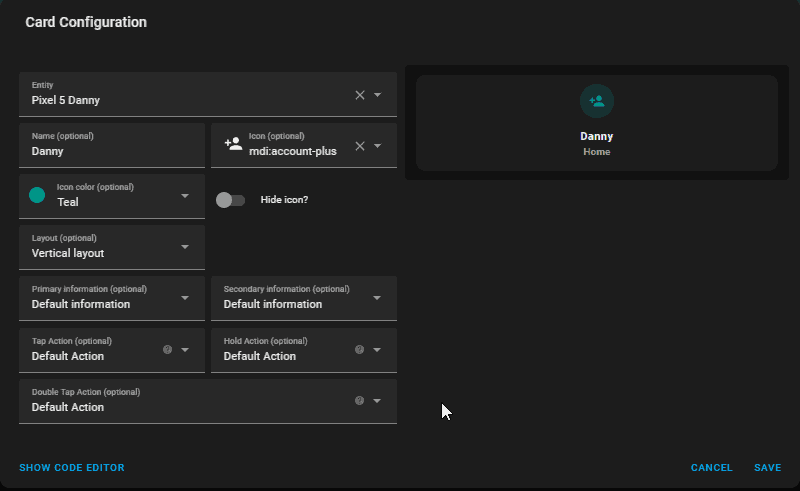The height and width of the screenshot is (491, 800).
Task: Expand the Icon picker dropdown arrow
Action: tap(378, 146)
